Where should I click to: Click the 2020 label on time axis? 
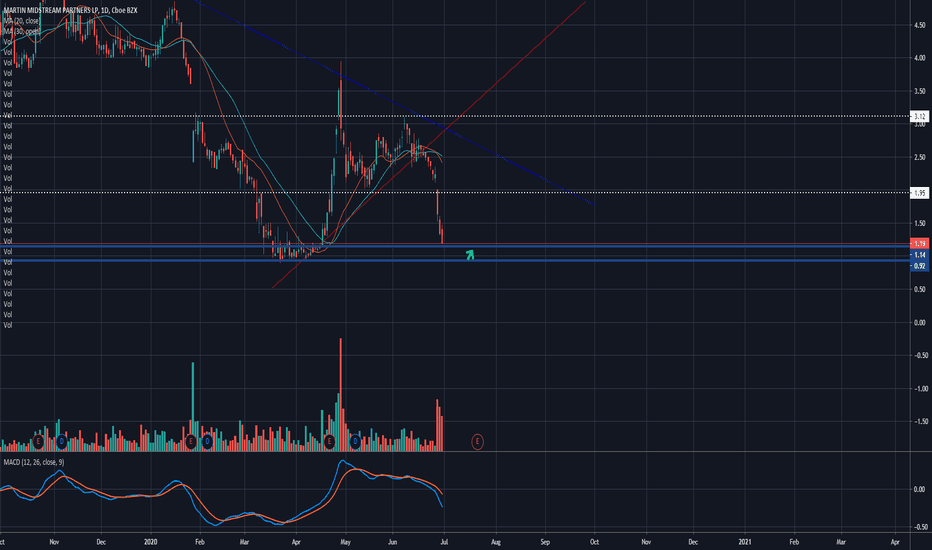(x=150, y=542)
